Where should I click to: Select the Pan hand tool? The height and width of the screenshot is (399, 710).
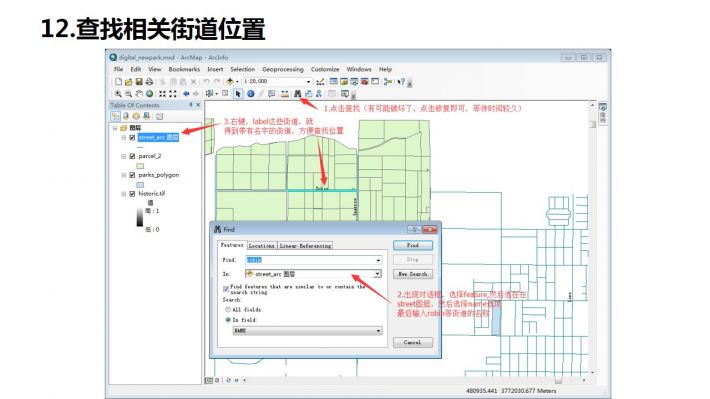pyautogui.click(x=139, y=94)
